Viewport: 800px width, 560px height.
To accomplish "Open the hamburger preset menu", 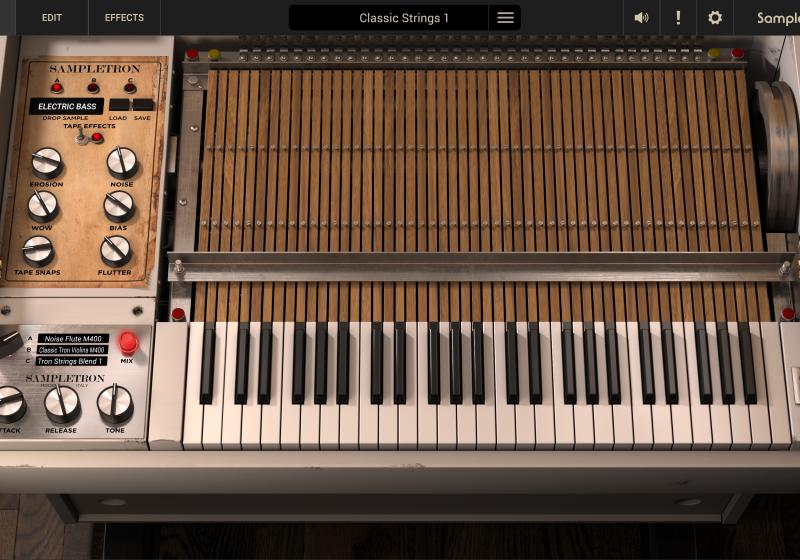I will pyautogui.click(x=505, y=18).
